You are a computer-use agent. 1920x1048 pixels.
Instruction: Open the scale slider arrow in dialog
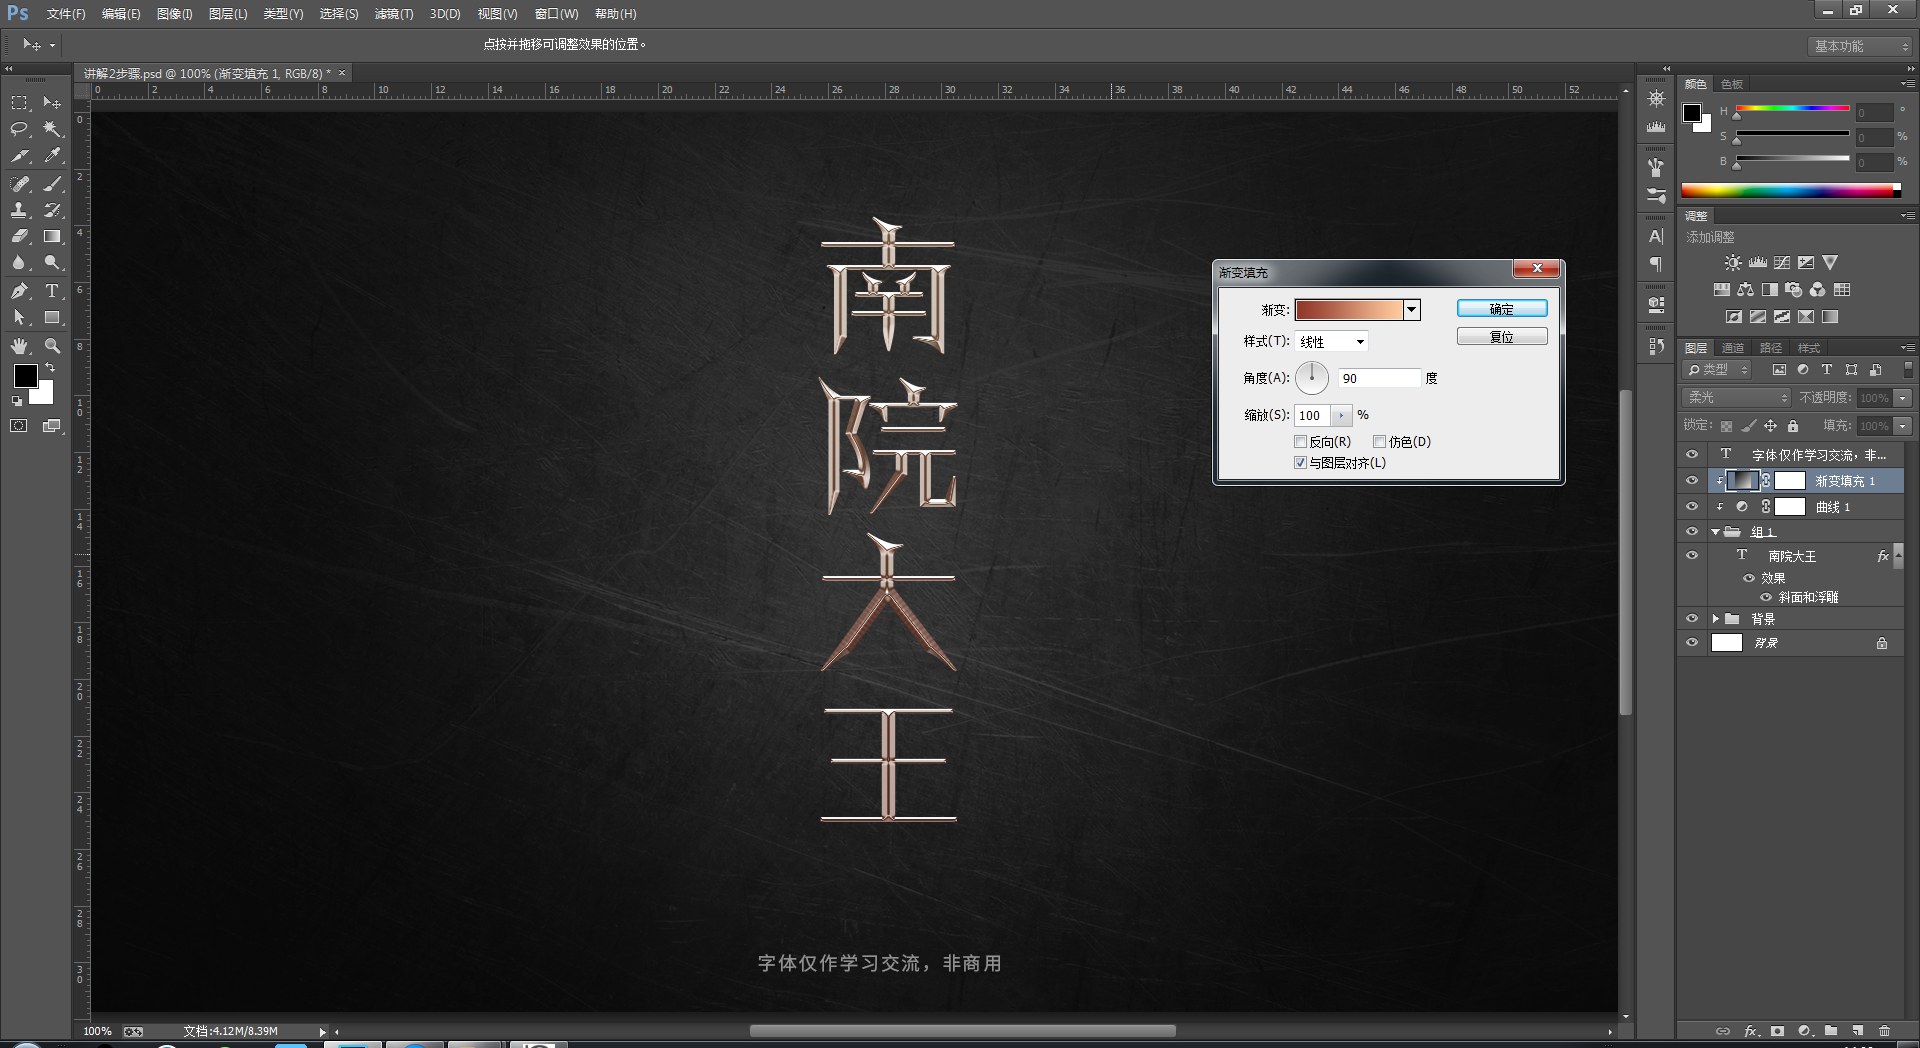(1341, 416)
